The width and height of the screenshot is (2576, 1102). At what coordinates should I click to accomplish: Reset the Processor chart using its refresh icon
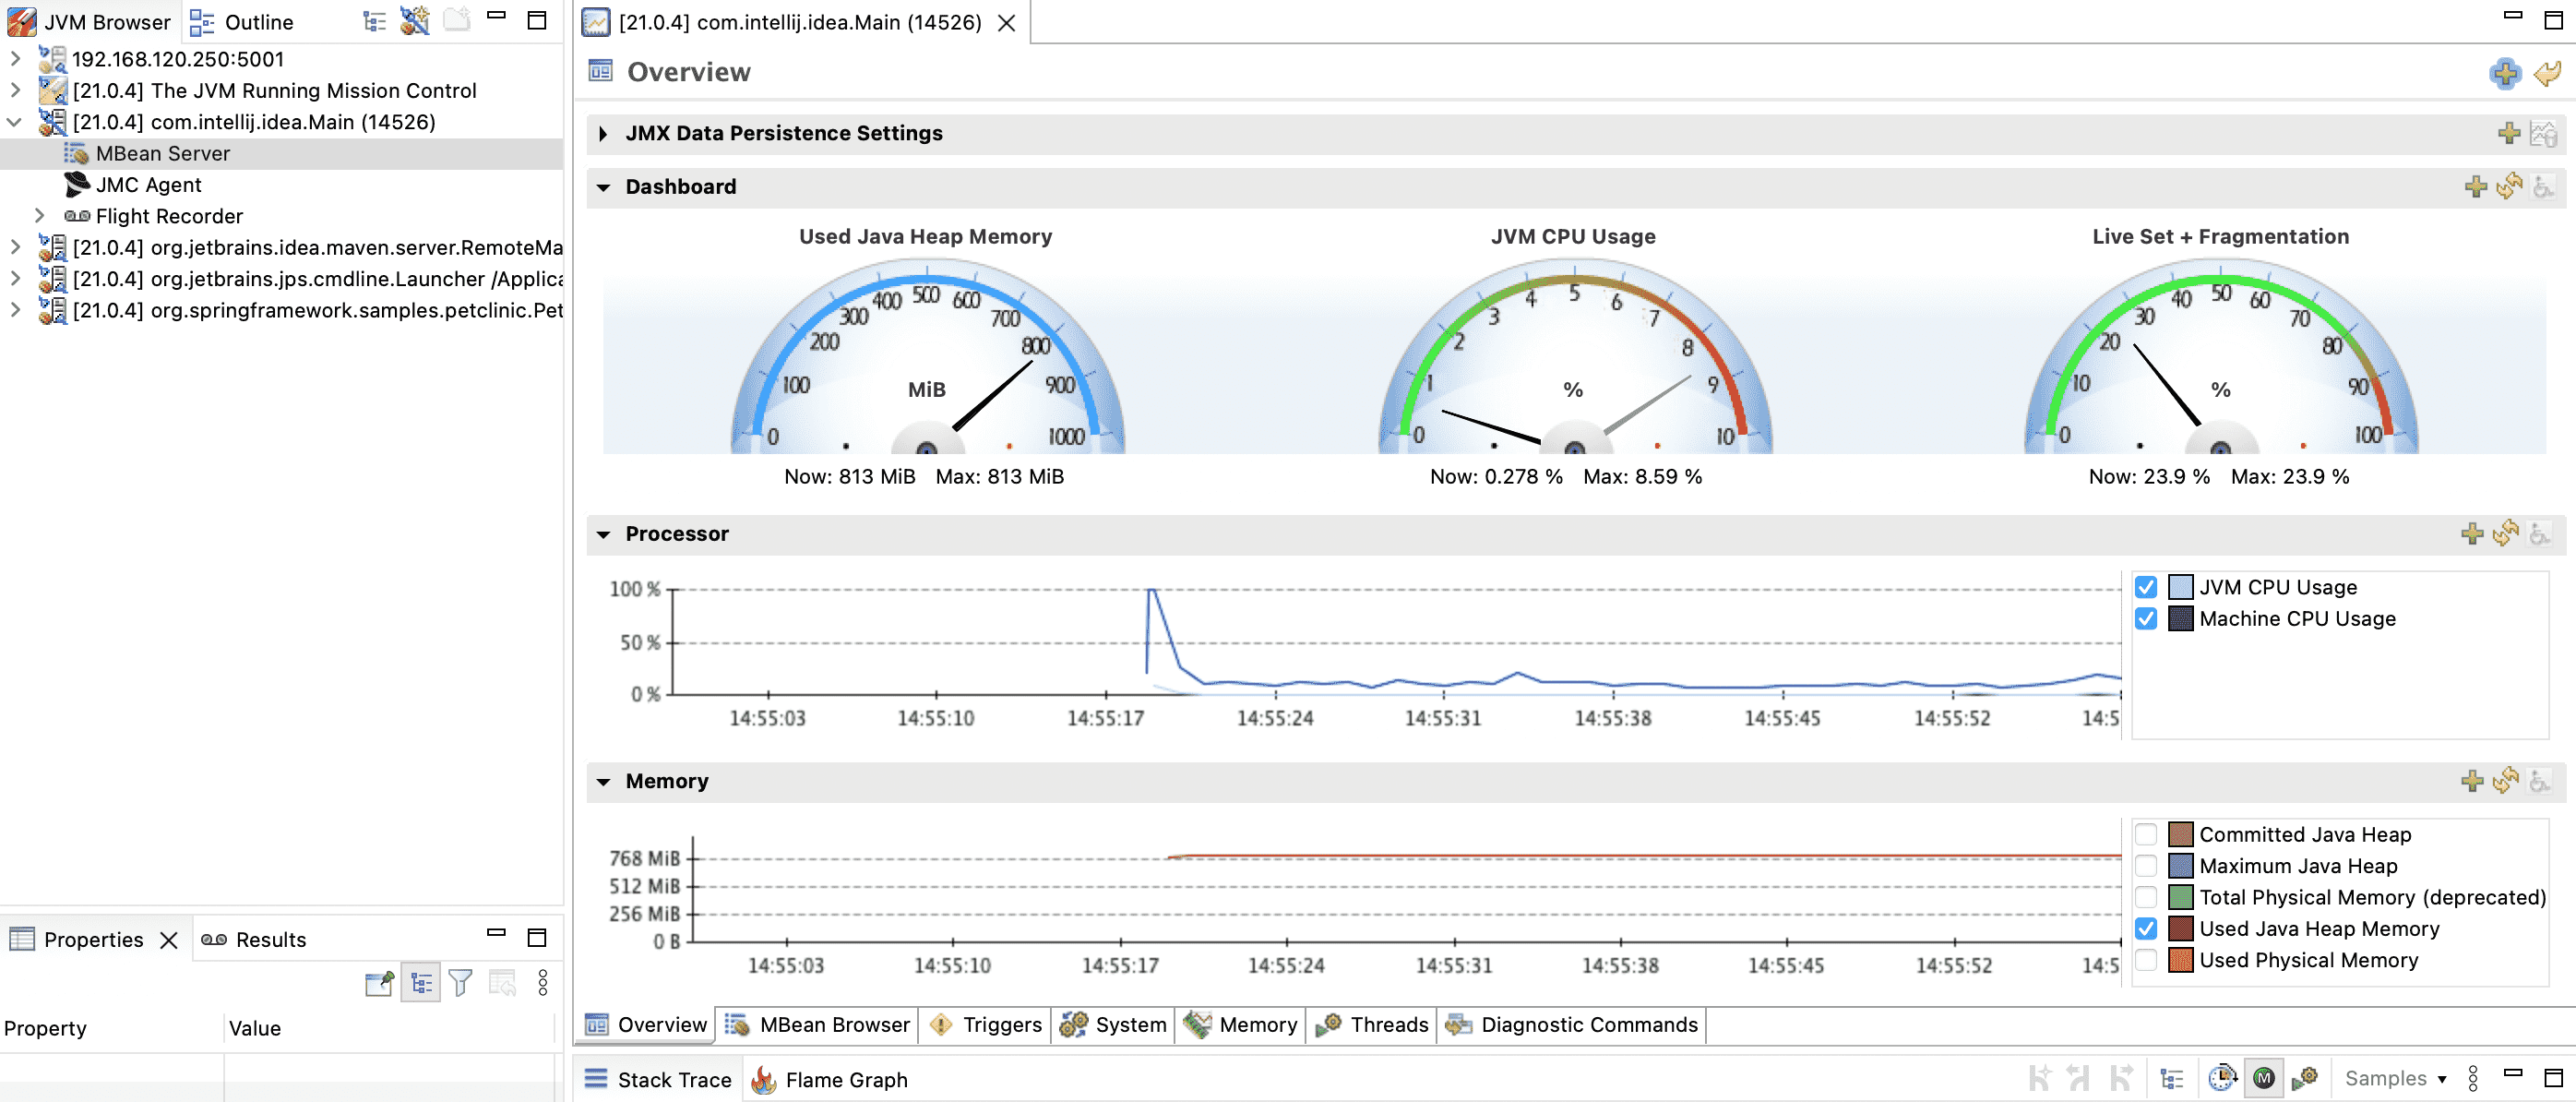2506,534
